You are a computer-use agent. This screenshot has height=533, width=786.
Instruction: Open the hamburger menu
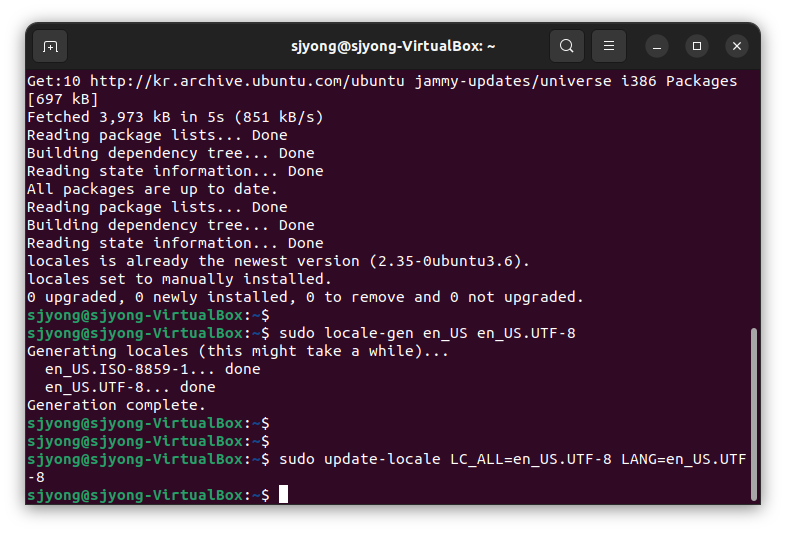coord(609,46)
